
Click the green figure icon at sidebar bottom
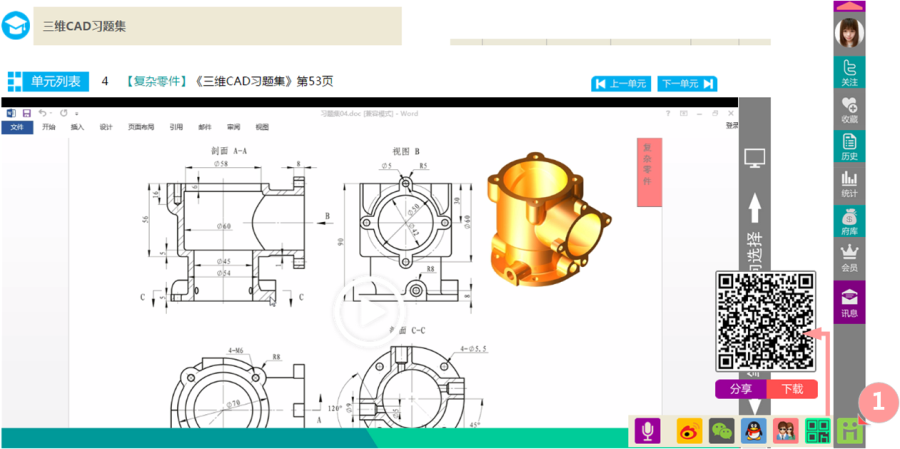click(850, 431)
